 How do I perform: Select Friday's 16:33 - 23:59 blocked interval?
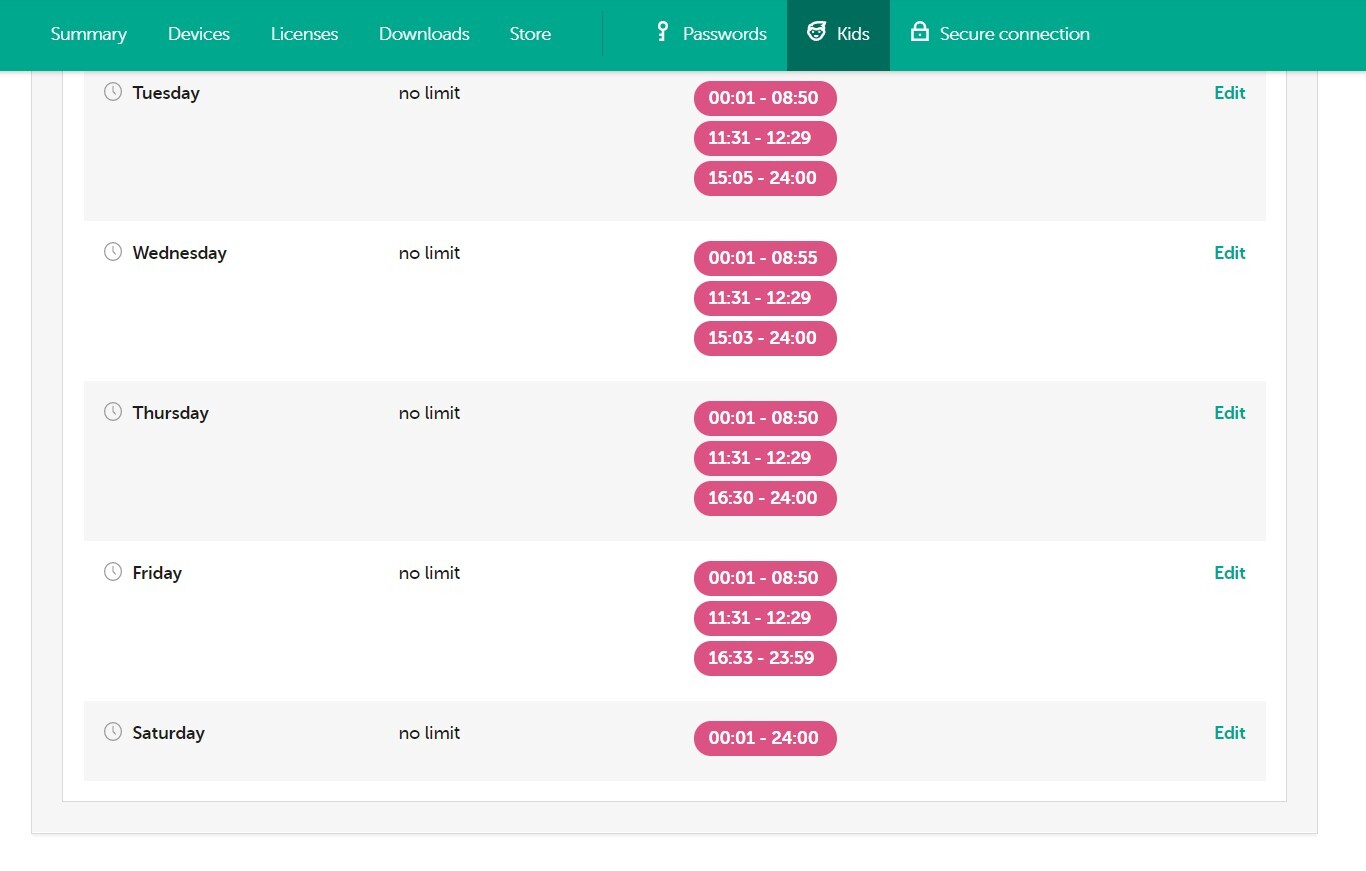click(765, 658)
